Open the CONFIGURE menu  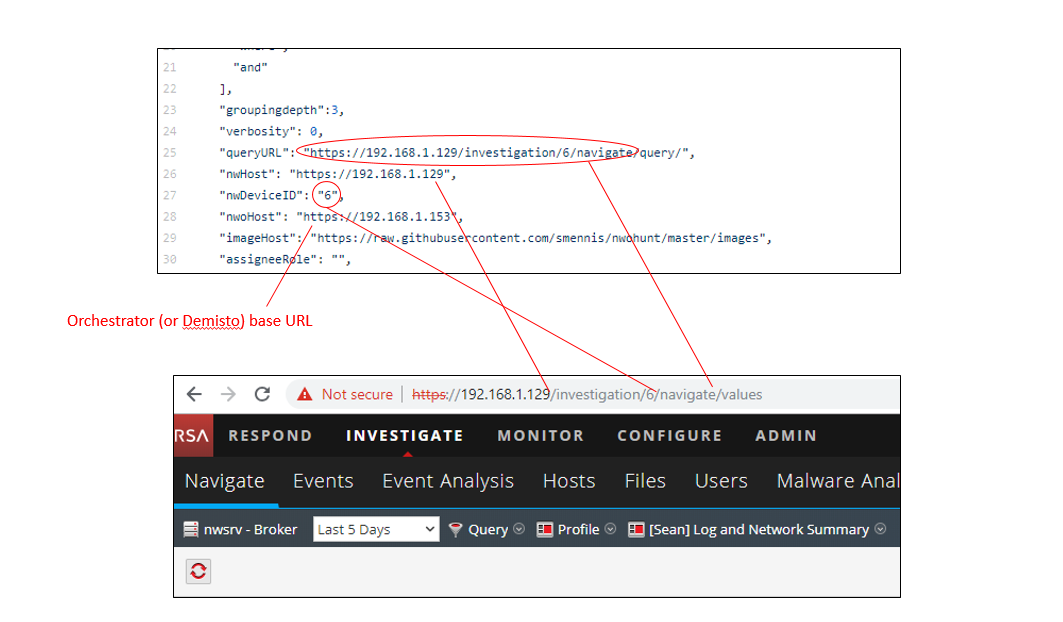tap(670, 435)
